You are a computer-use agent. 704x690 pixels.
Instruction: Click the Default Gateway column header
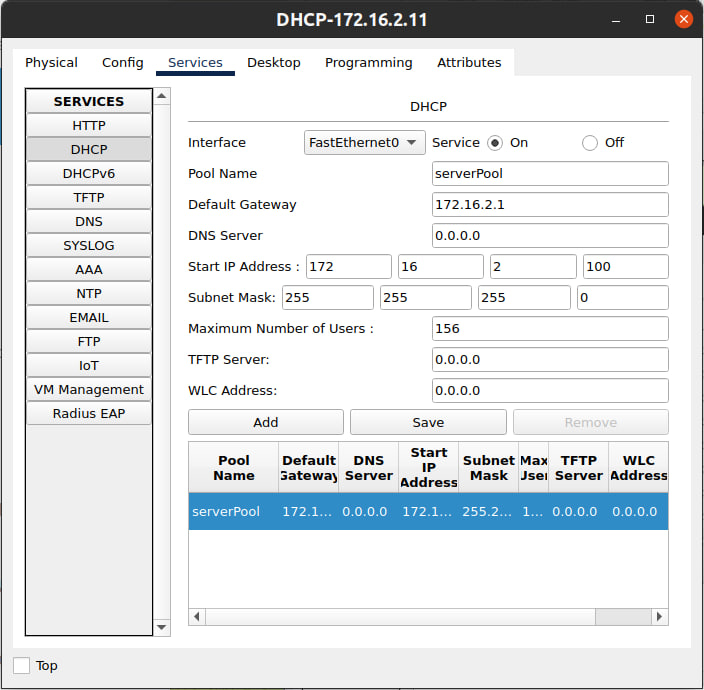(x=308, y=467)
